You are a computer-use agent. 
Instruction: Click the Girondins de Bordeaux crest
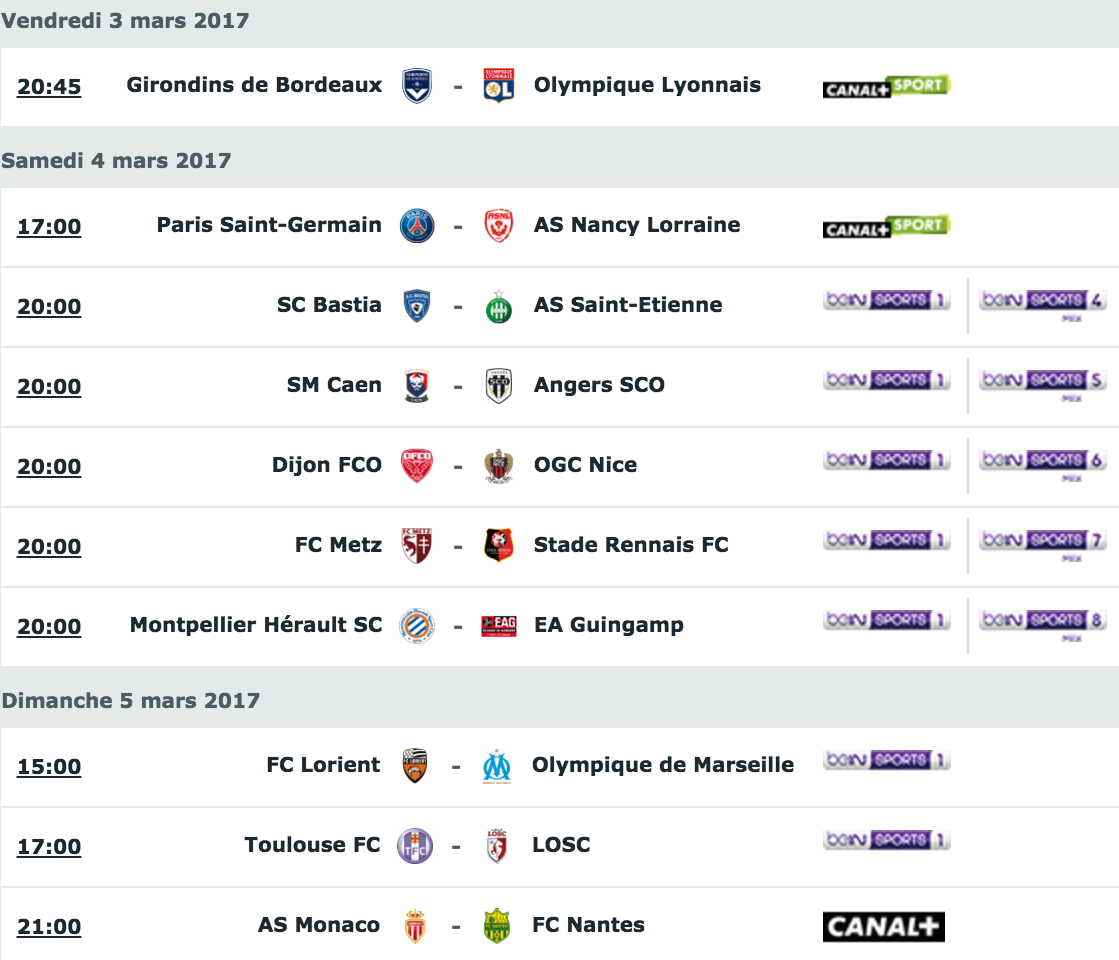pyautogui.click(x=417, y=86)
